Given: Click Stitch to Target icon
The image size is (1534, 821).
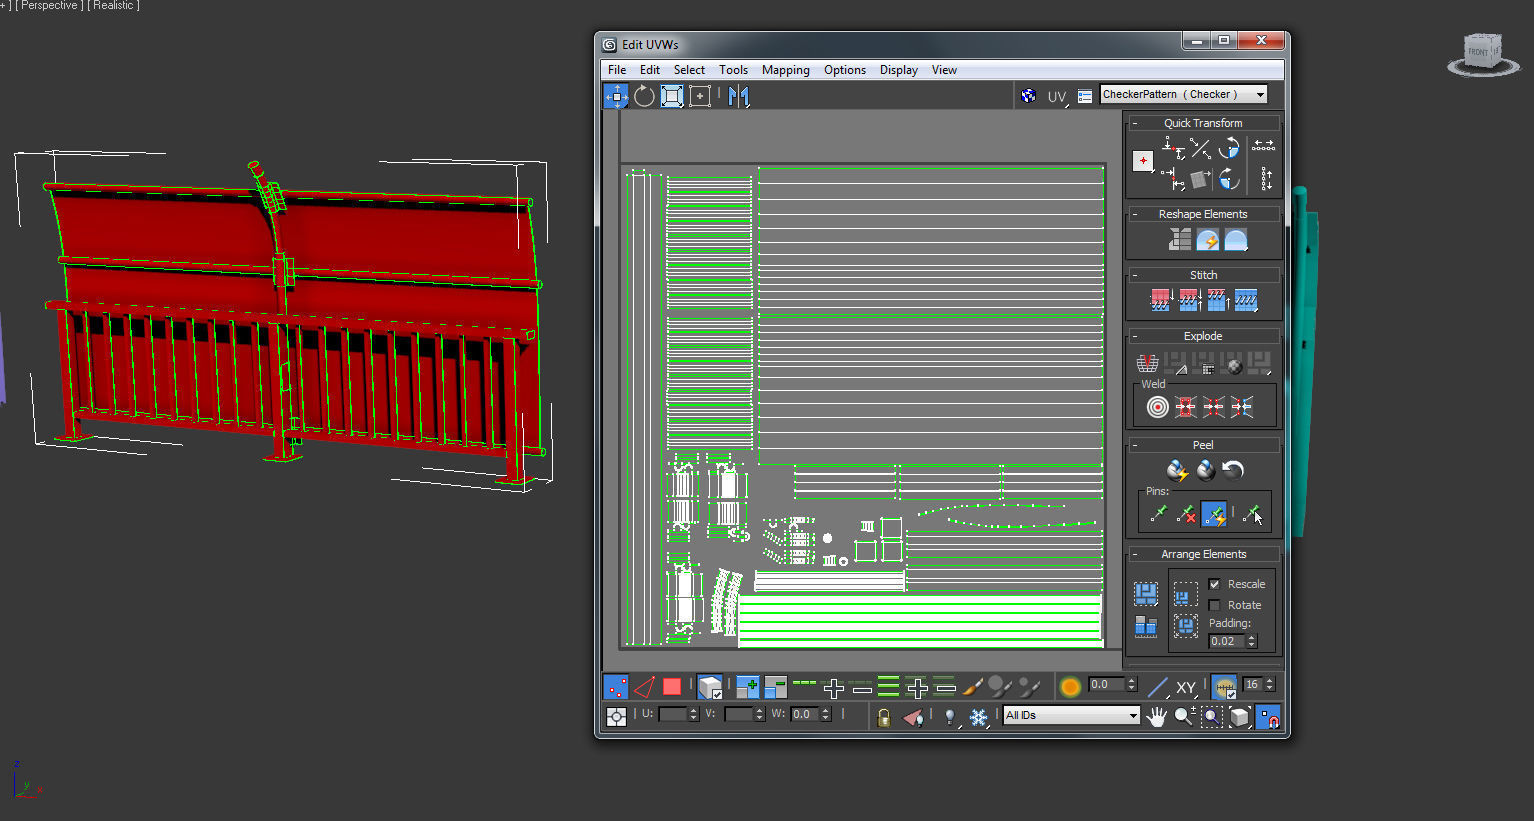Looking at the screenshot, I should 1161,300.
